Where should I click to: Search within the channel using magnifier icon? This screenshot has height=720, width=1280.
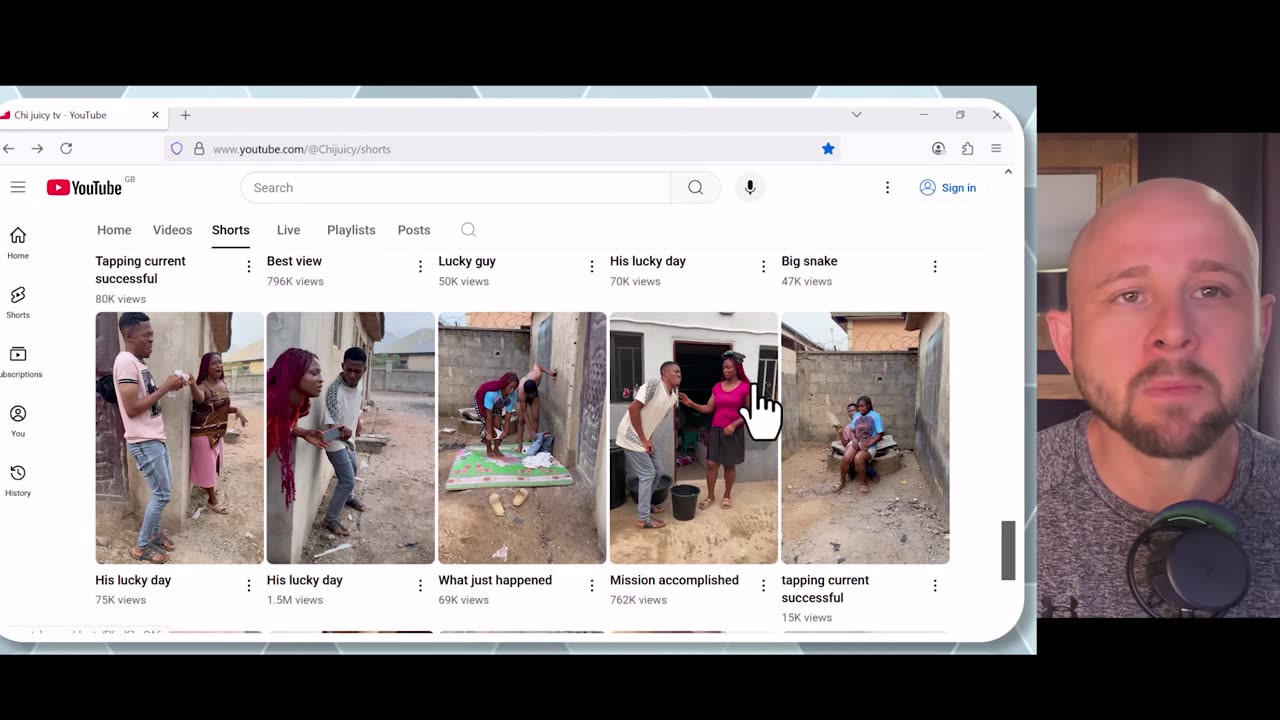click(x=468, y=230)
